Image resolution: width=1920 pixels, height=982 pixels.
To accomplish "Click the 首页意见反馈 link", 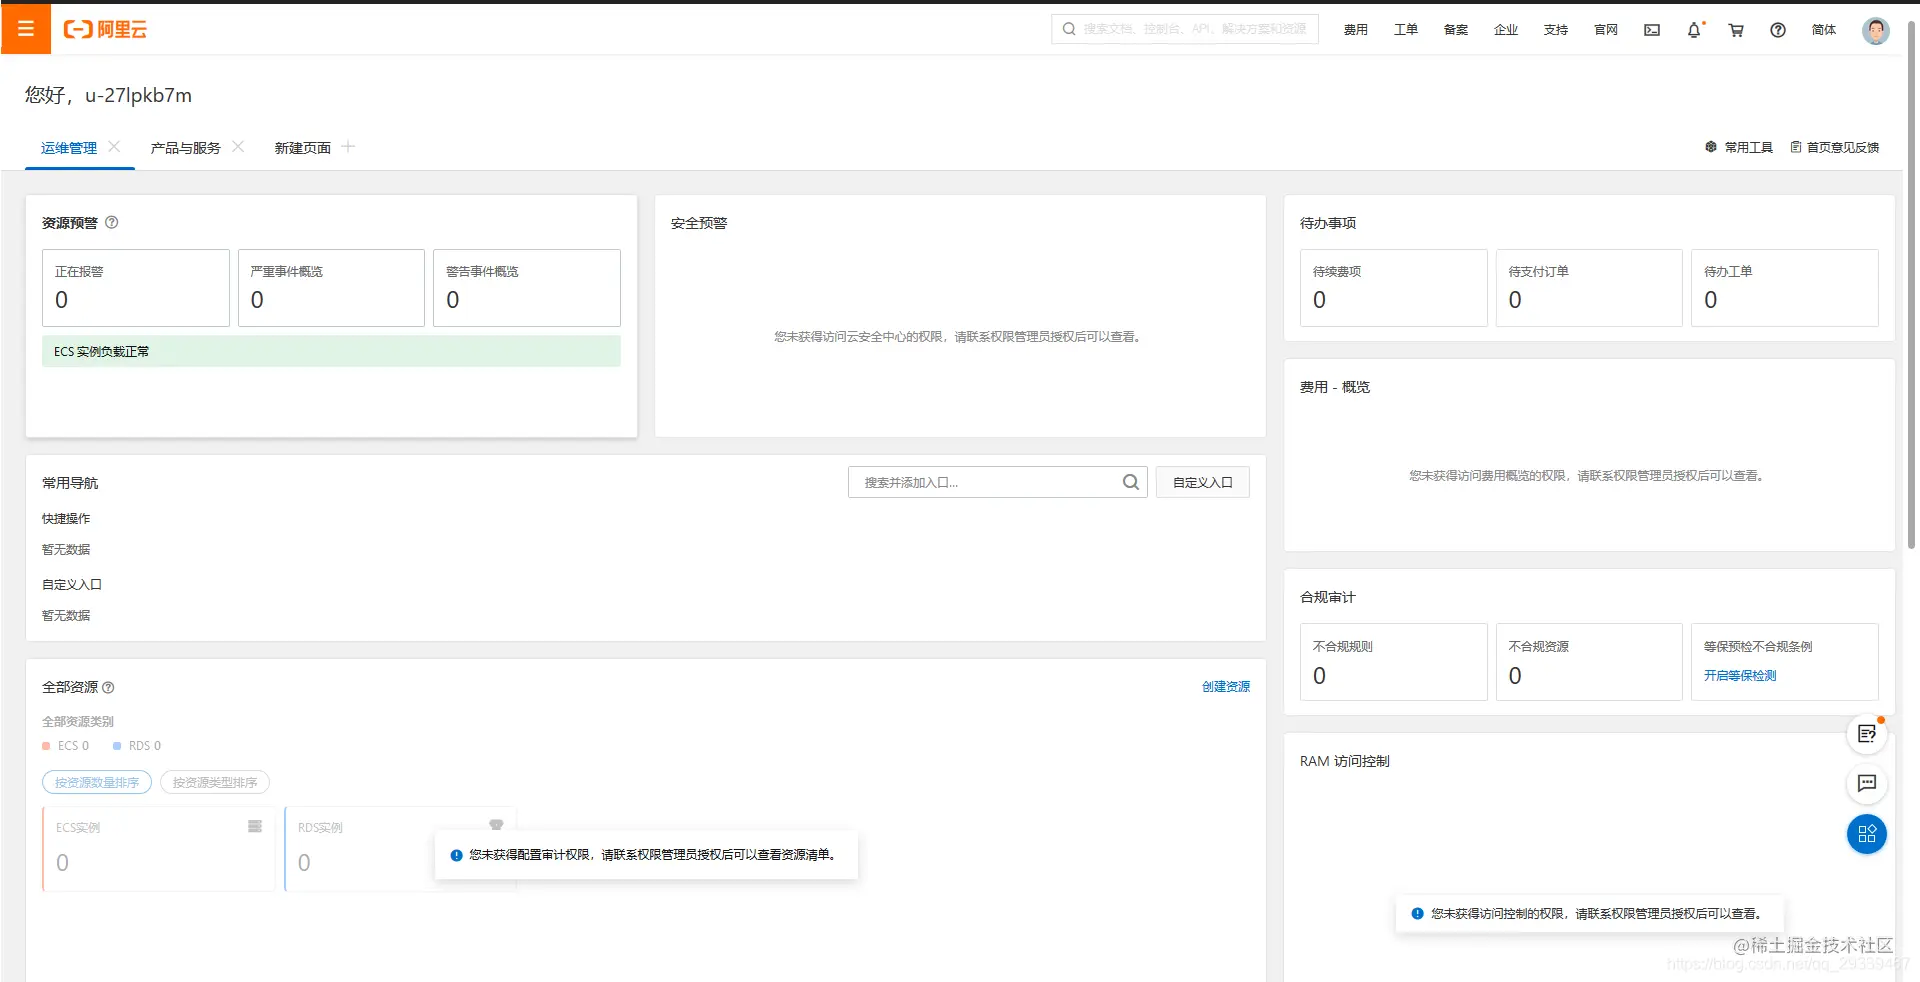I will 1842,147.
